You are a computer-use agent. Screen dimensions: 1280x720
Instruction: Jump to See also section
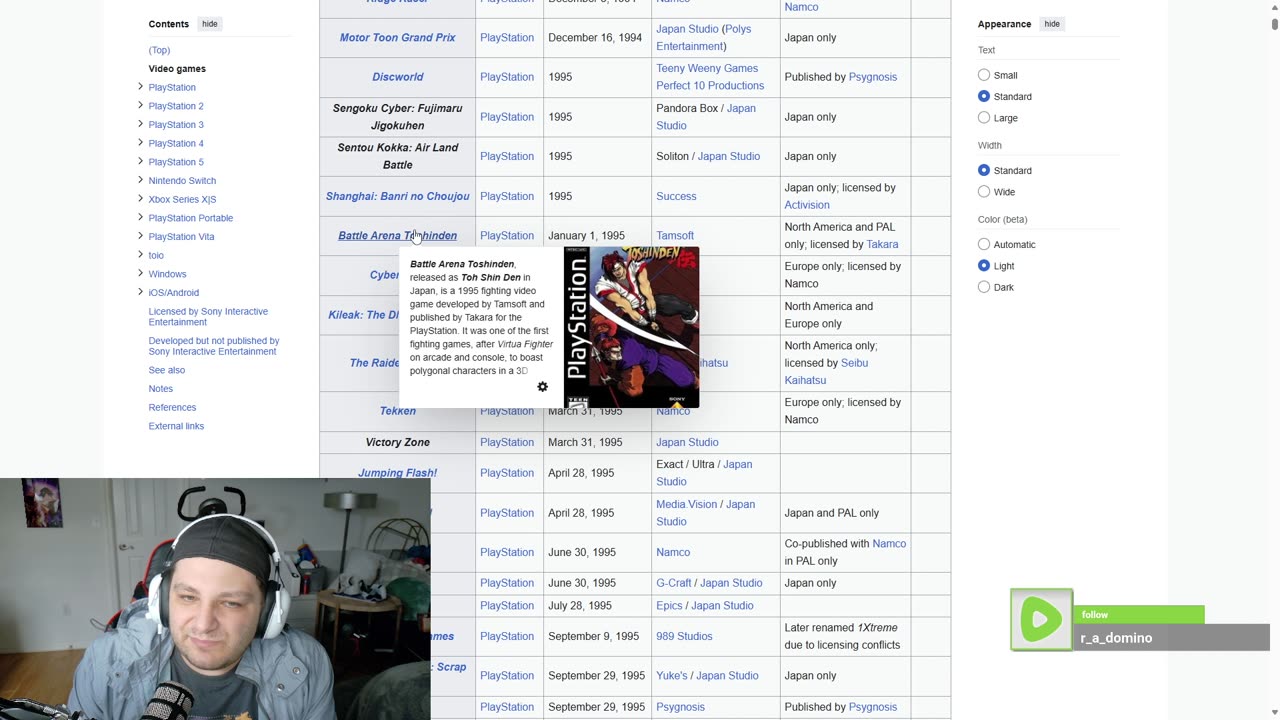(x=167, y=370)
